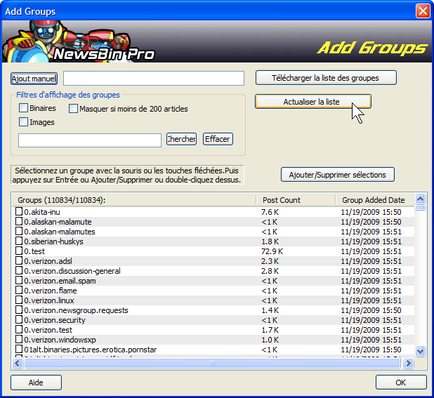434x398 pixels.
Task: Sort by the Groups column header
Action: [x=134, y=200]
